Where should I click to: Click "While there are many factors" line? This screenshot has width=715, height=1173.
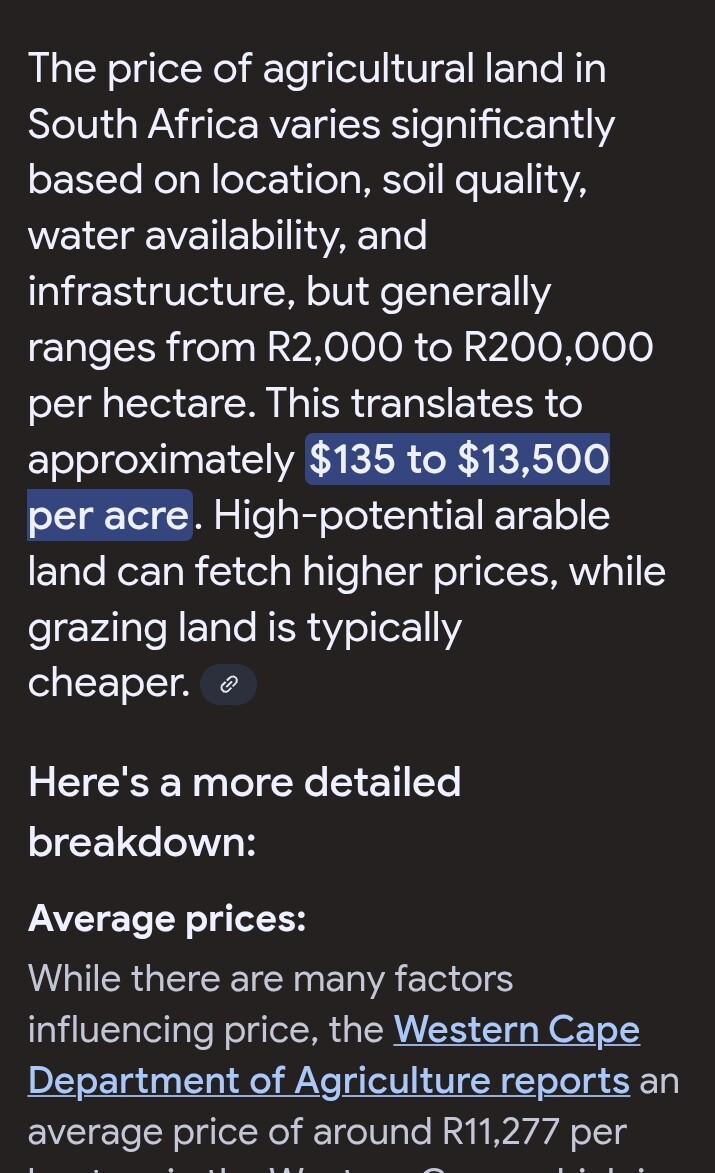pyautogui.click(x=270, y=978)
